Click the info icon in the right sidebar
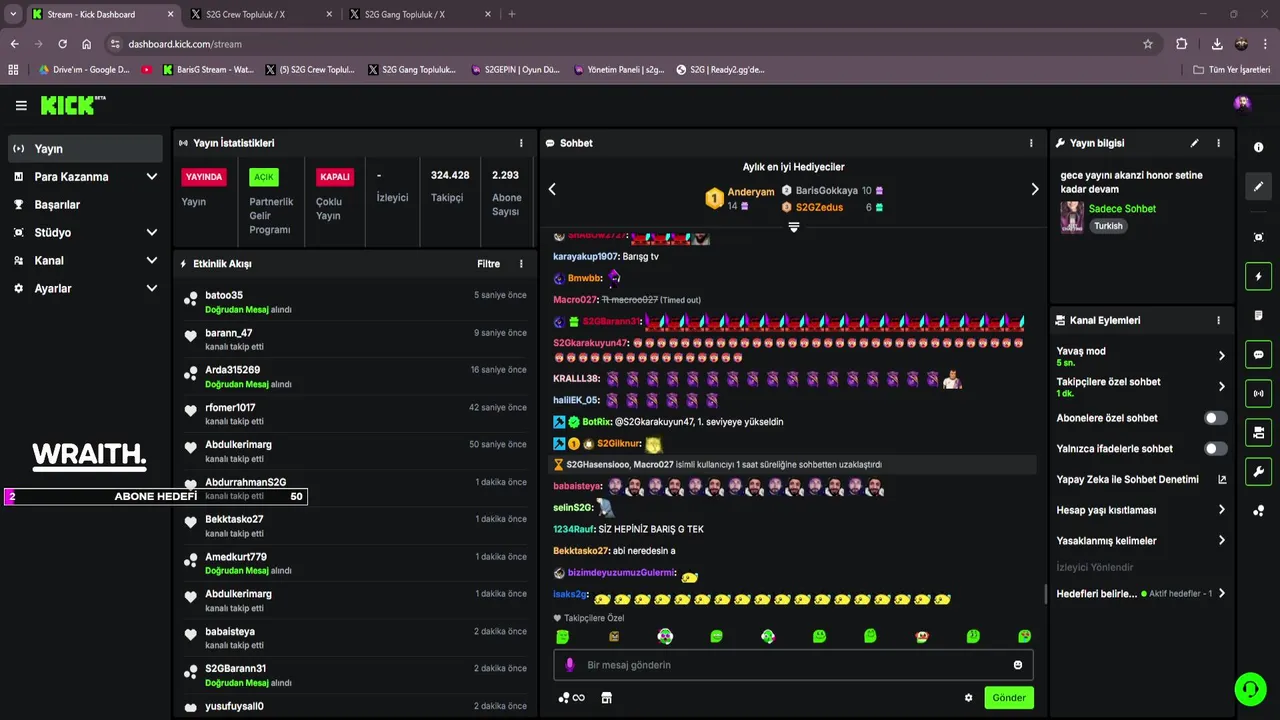Image resolution: width=1280 pixels, height=720 pixels. (1258, 147)
